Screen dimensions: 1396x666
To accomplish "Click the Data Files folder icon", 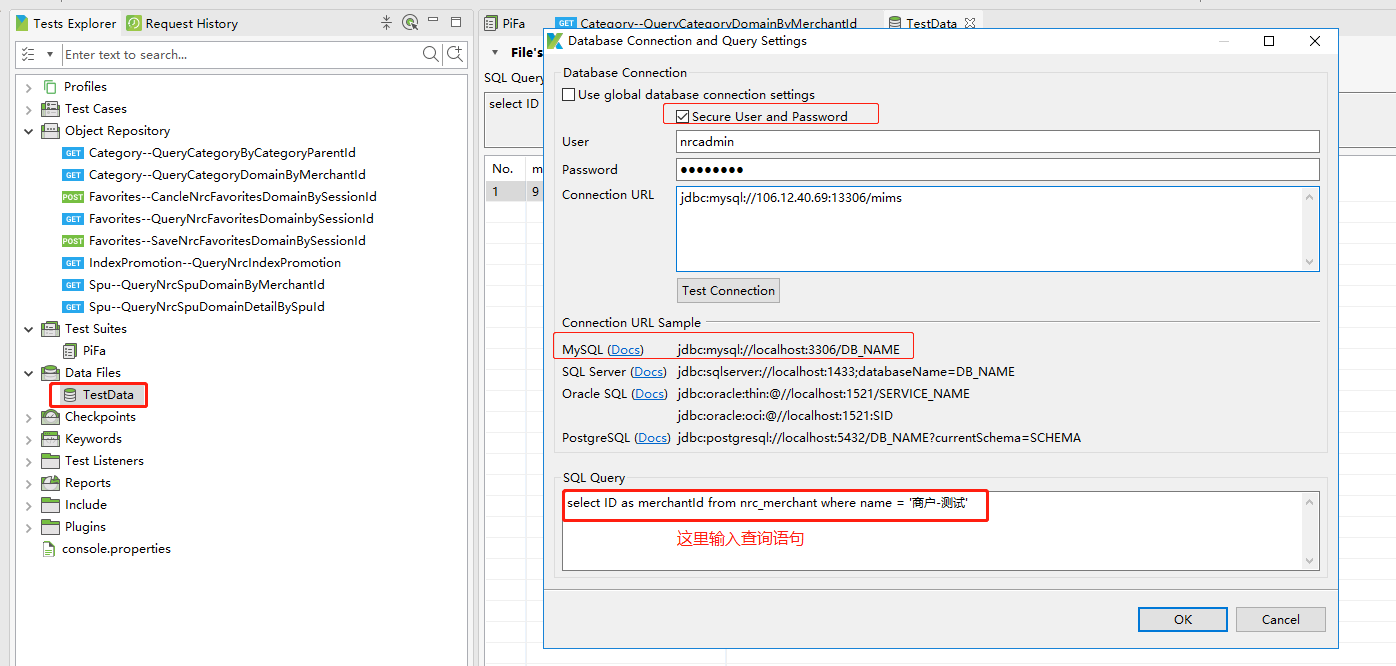I will click(x=50, y=373).
